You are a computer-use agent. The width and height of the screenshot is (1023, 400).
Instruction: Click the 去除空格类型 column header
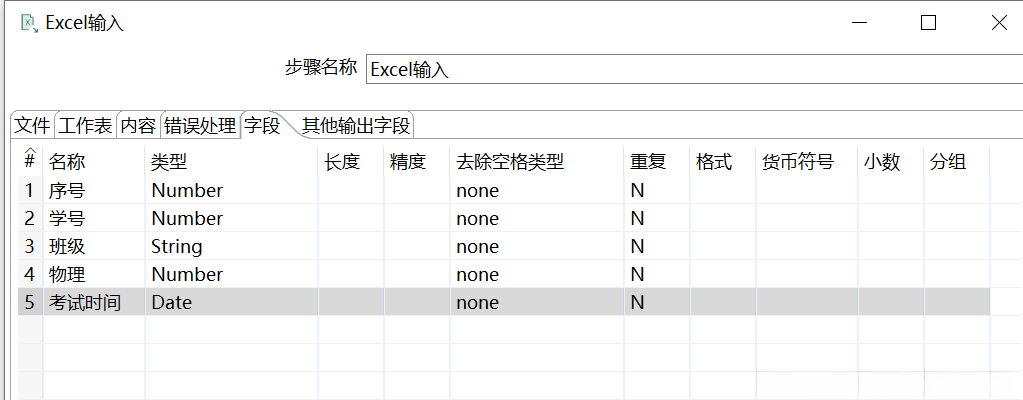pos(510,162)
